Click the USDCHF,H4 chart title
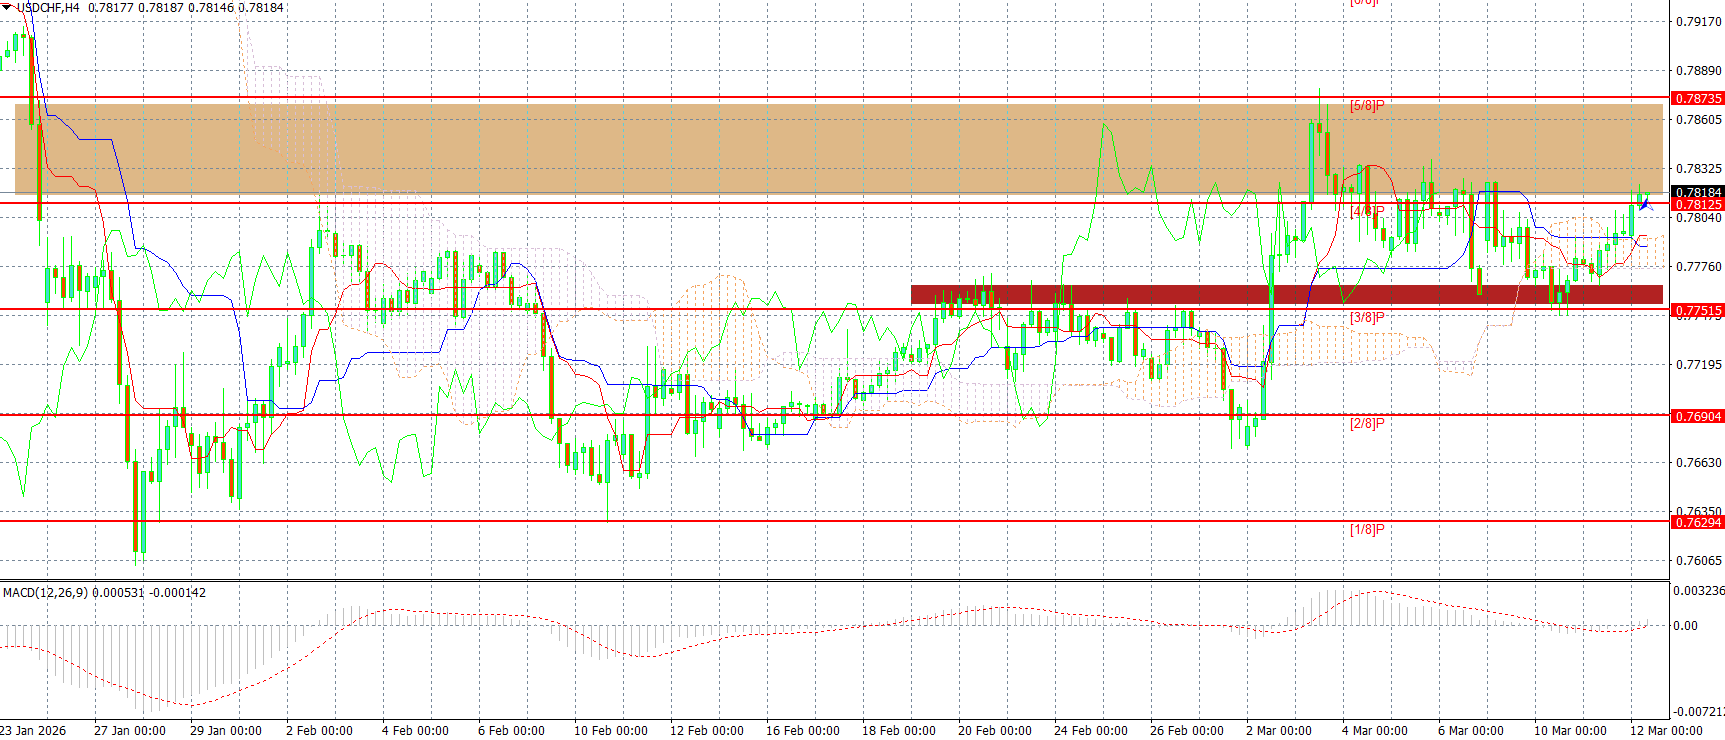This screenshot has width=1725, height=740. coord(50,7)
